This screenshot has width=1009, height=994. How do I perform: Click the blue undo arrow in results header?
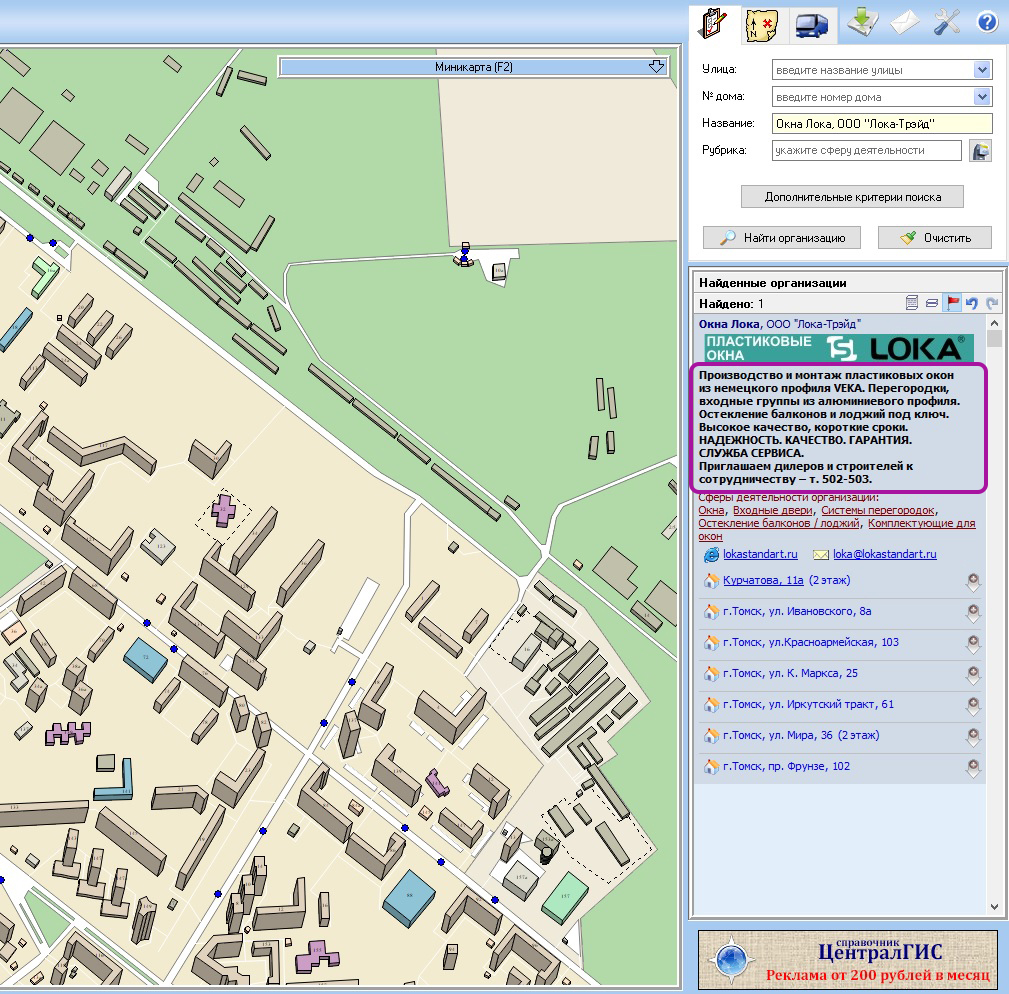point(972,302)
